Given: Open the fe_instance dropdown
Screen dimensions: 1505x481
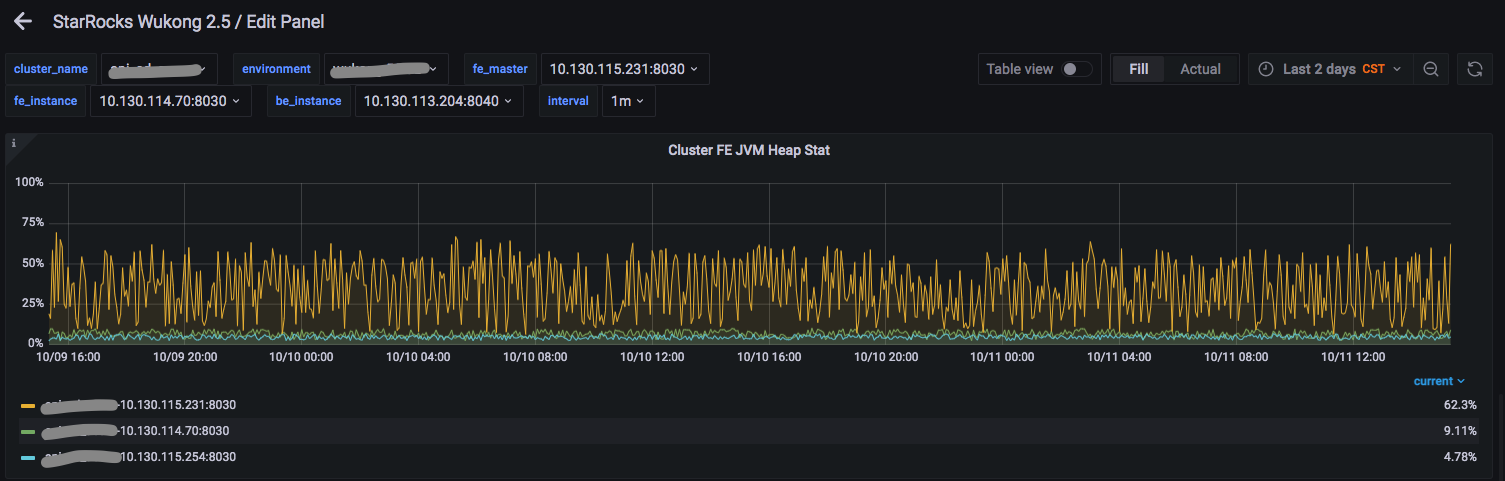Looking at the screenshot, I should [170, 101].
